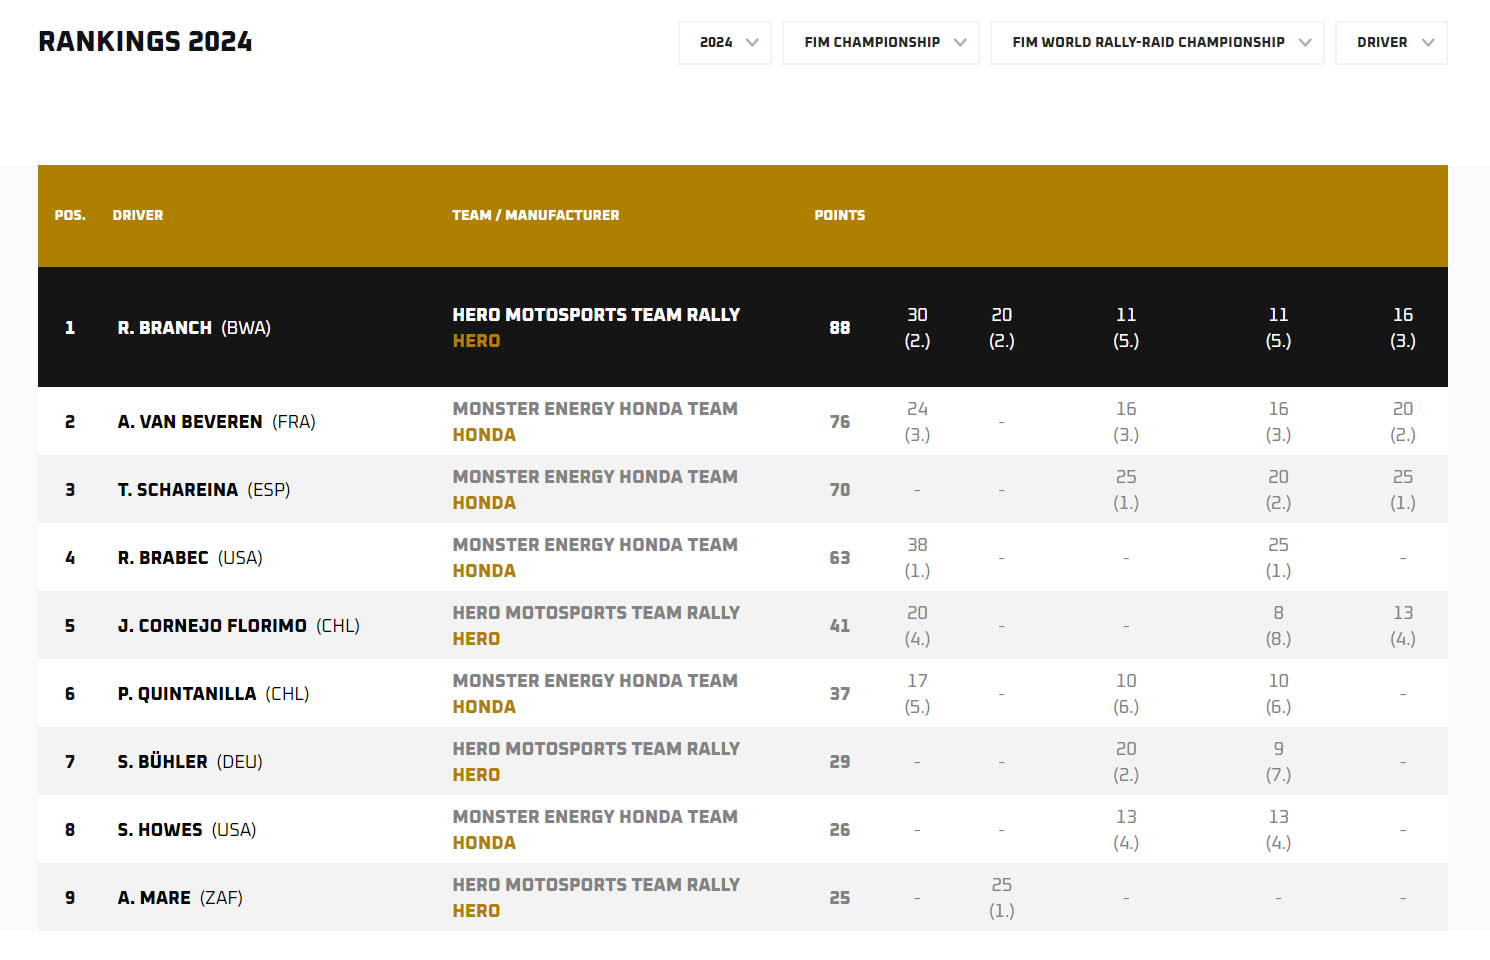
Task: Click position number 9 for A. Mare
Action: 70,898
